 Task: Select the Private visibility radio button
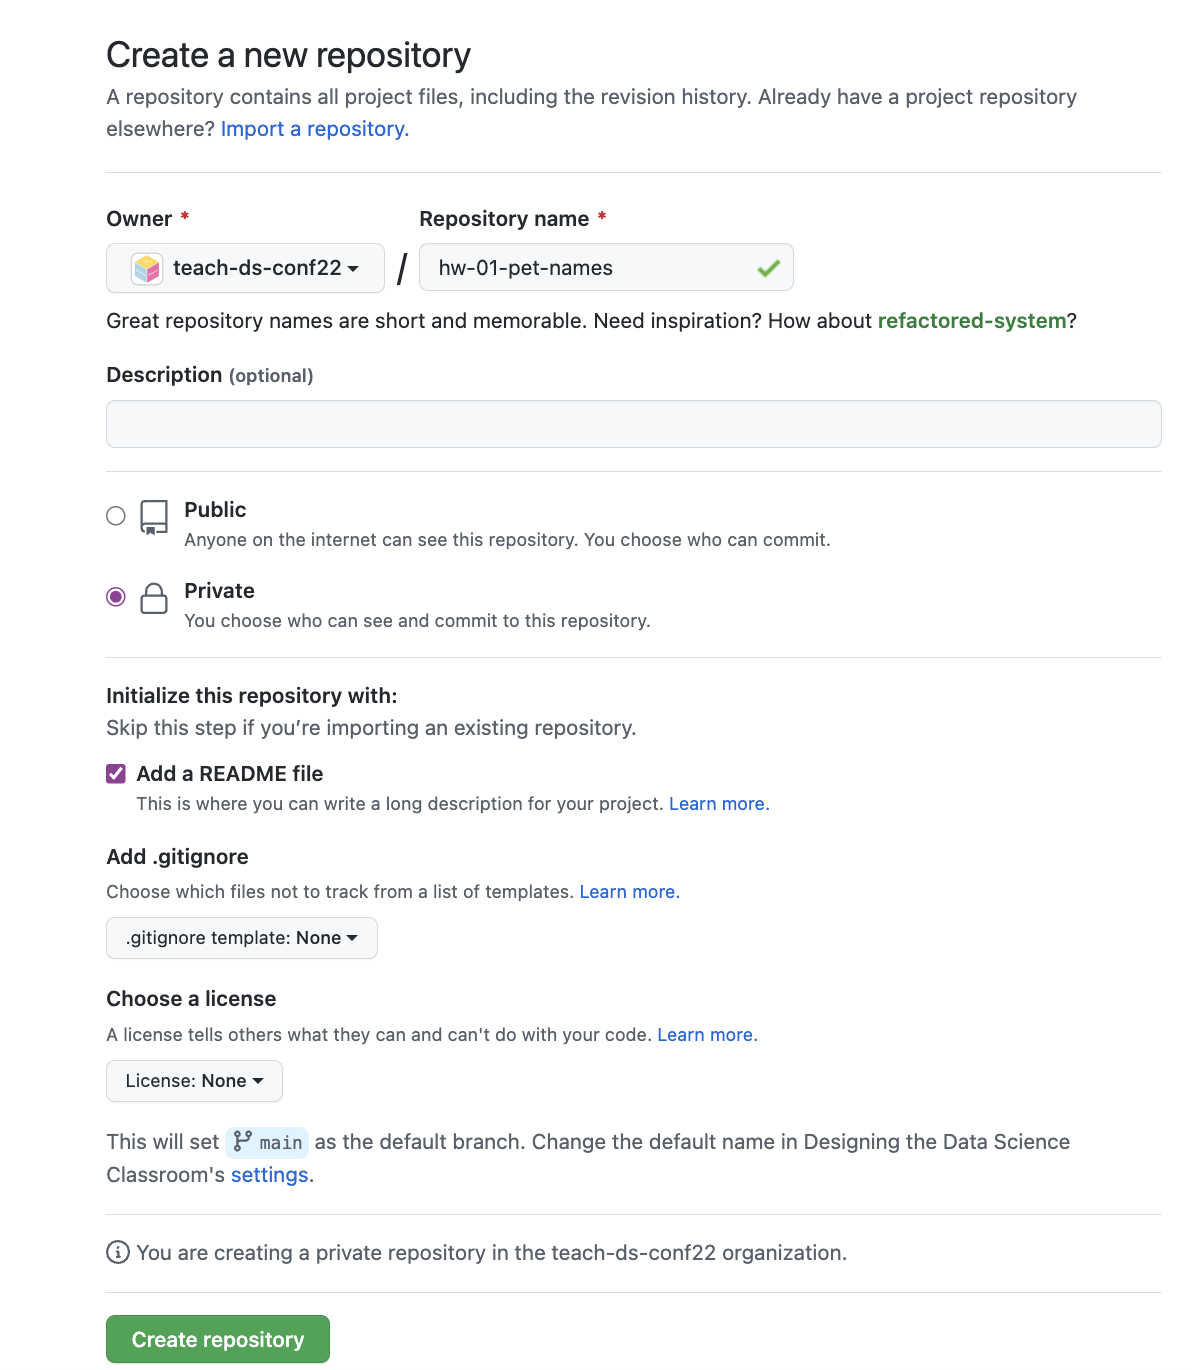pyautogui.click(x=116, y=597)
